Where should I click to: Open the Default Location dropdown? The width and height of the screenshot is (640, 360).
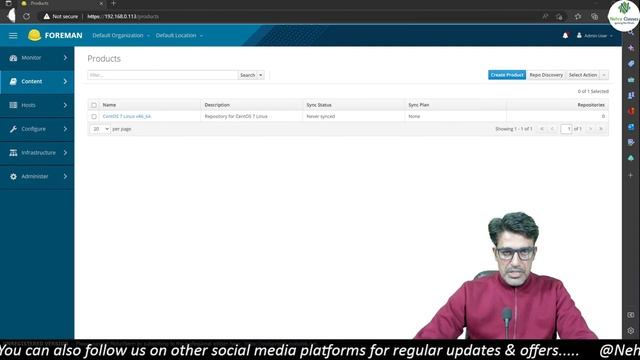pyautogui.click(x=179, y=36)
